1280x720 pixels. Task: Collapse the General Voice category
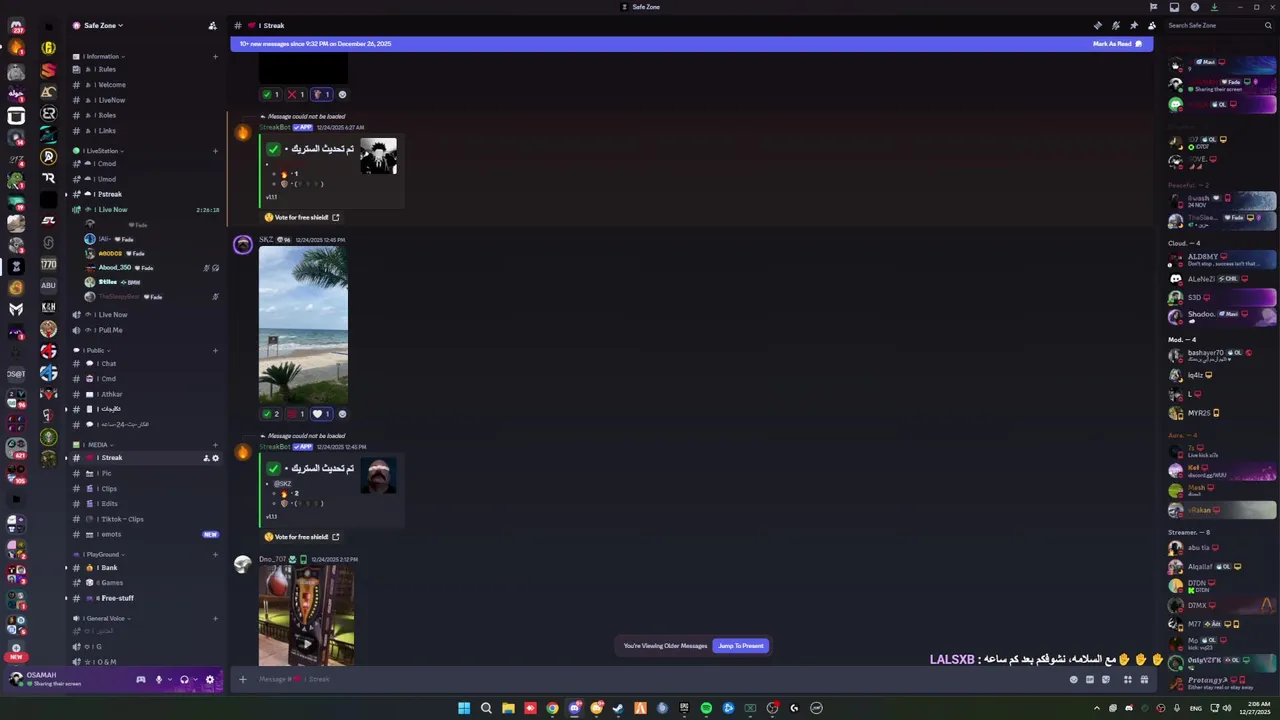coord(103,619)
